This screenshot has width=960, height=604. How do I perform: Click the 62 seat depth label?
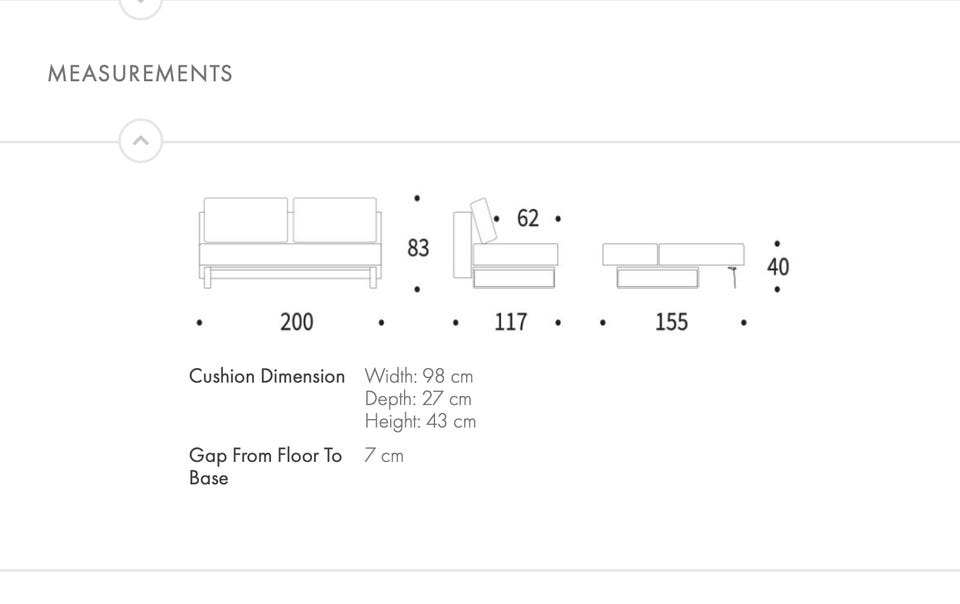point(528,218)
